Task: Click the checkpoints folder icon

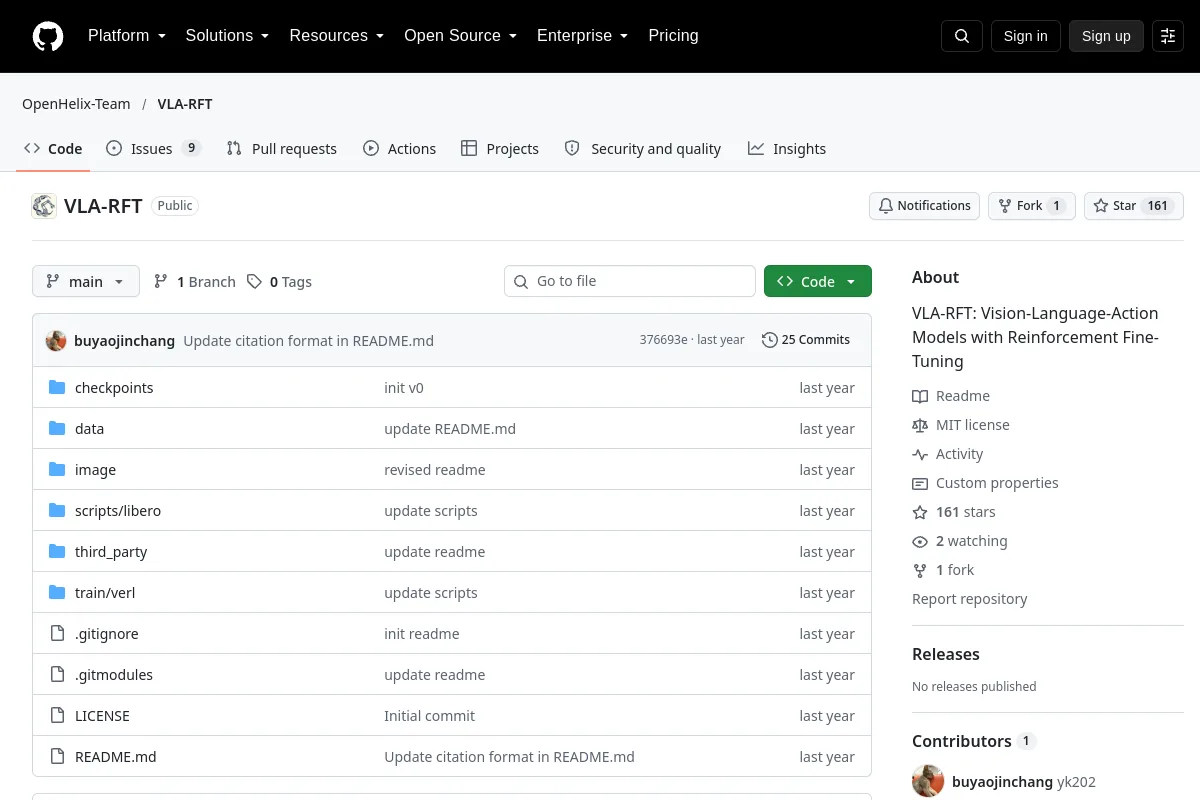Action: [57, 388]
